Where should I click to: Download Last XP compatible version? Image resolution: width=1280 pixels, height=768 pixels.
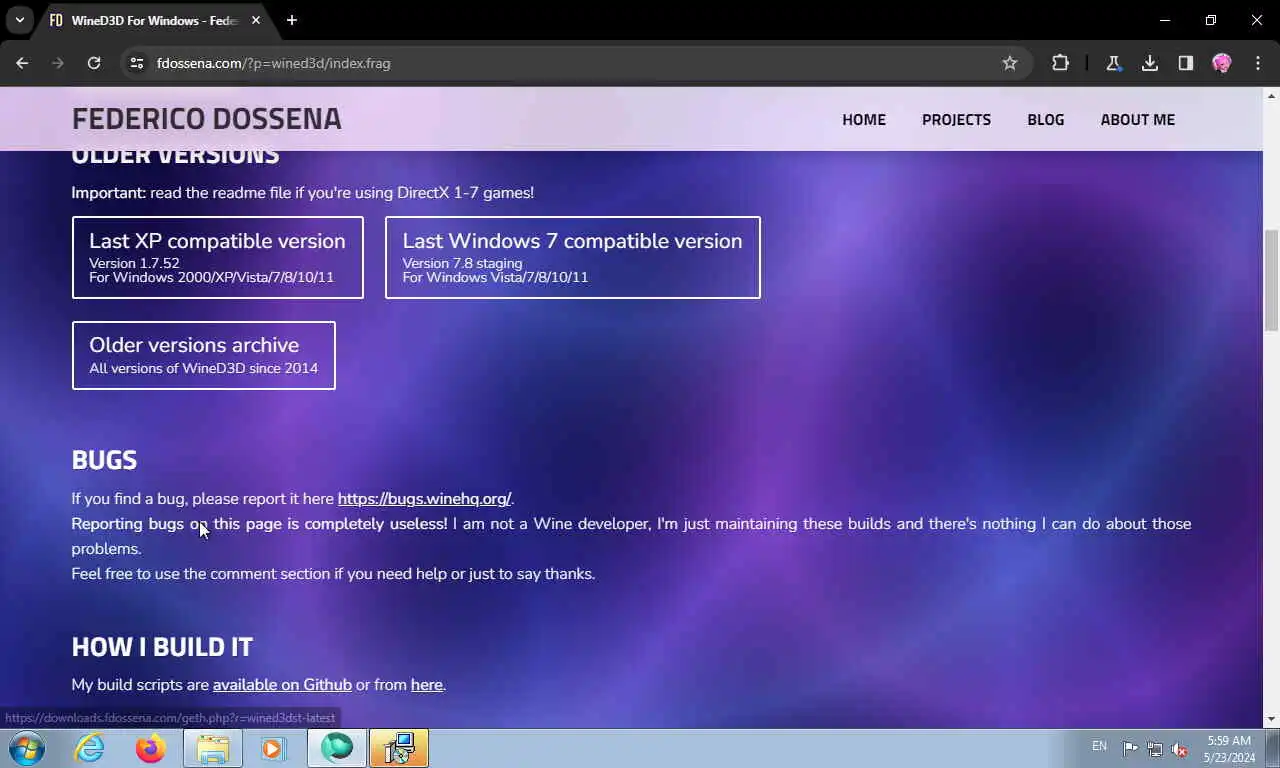[218, 257]
